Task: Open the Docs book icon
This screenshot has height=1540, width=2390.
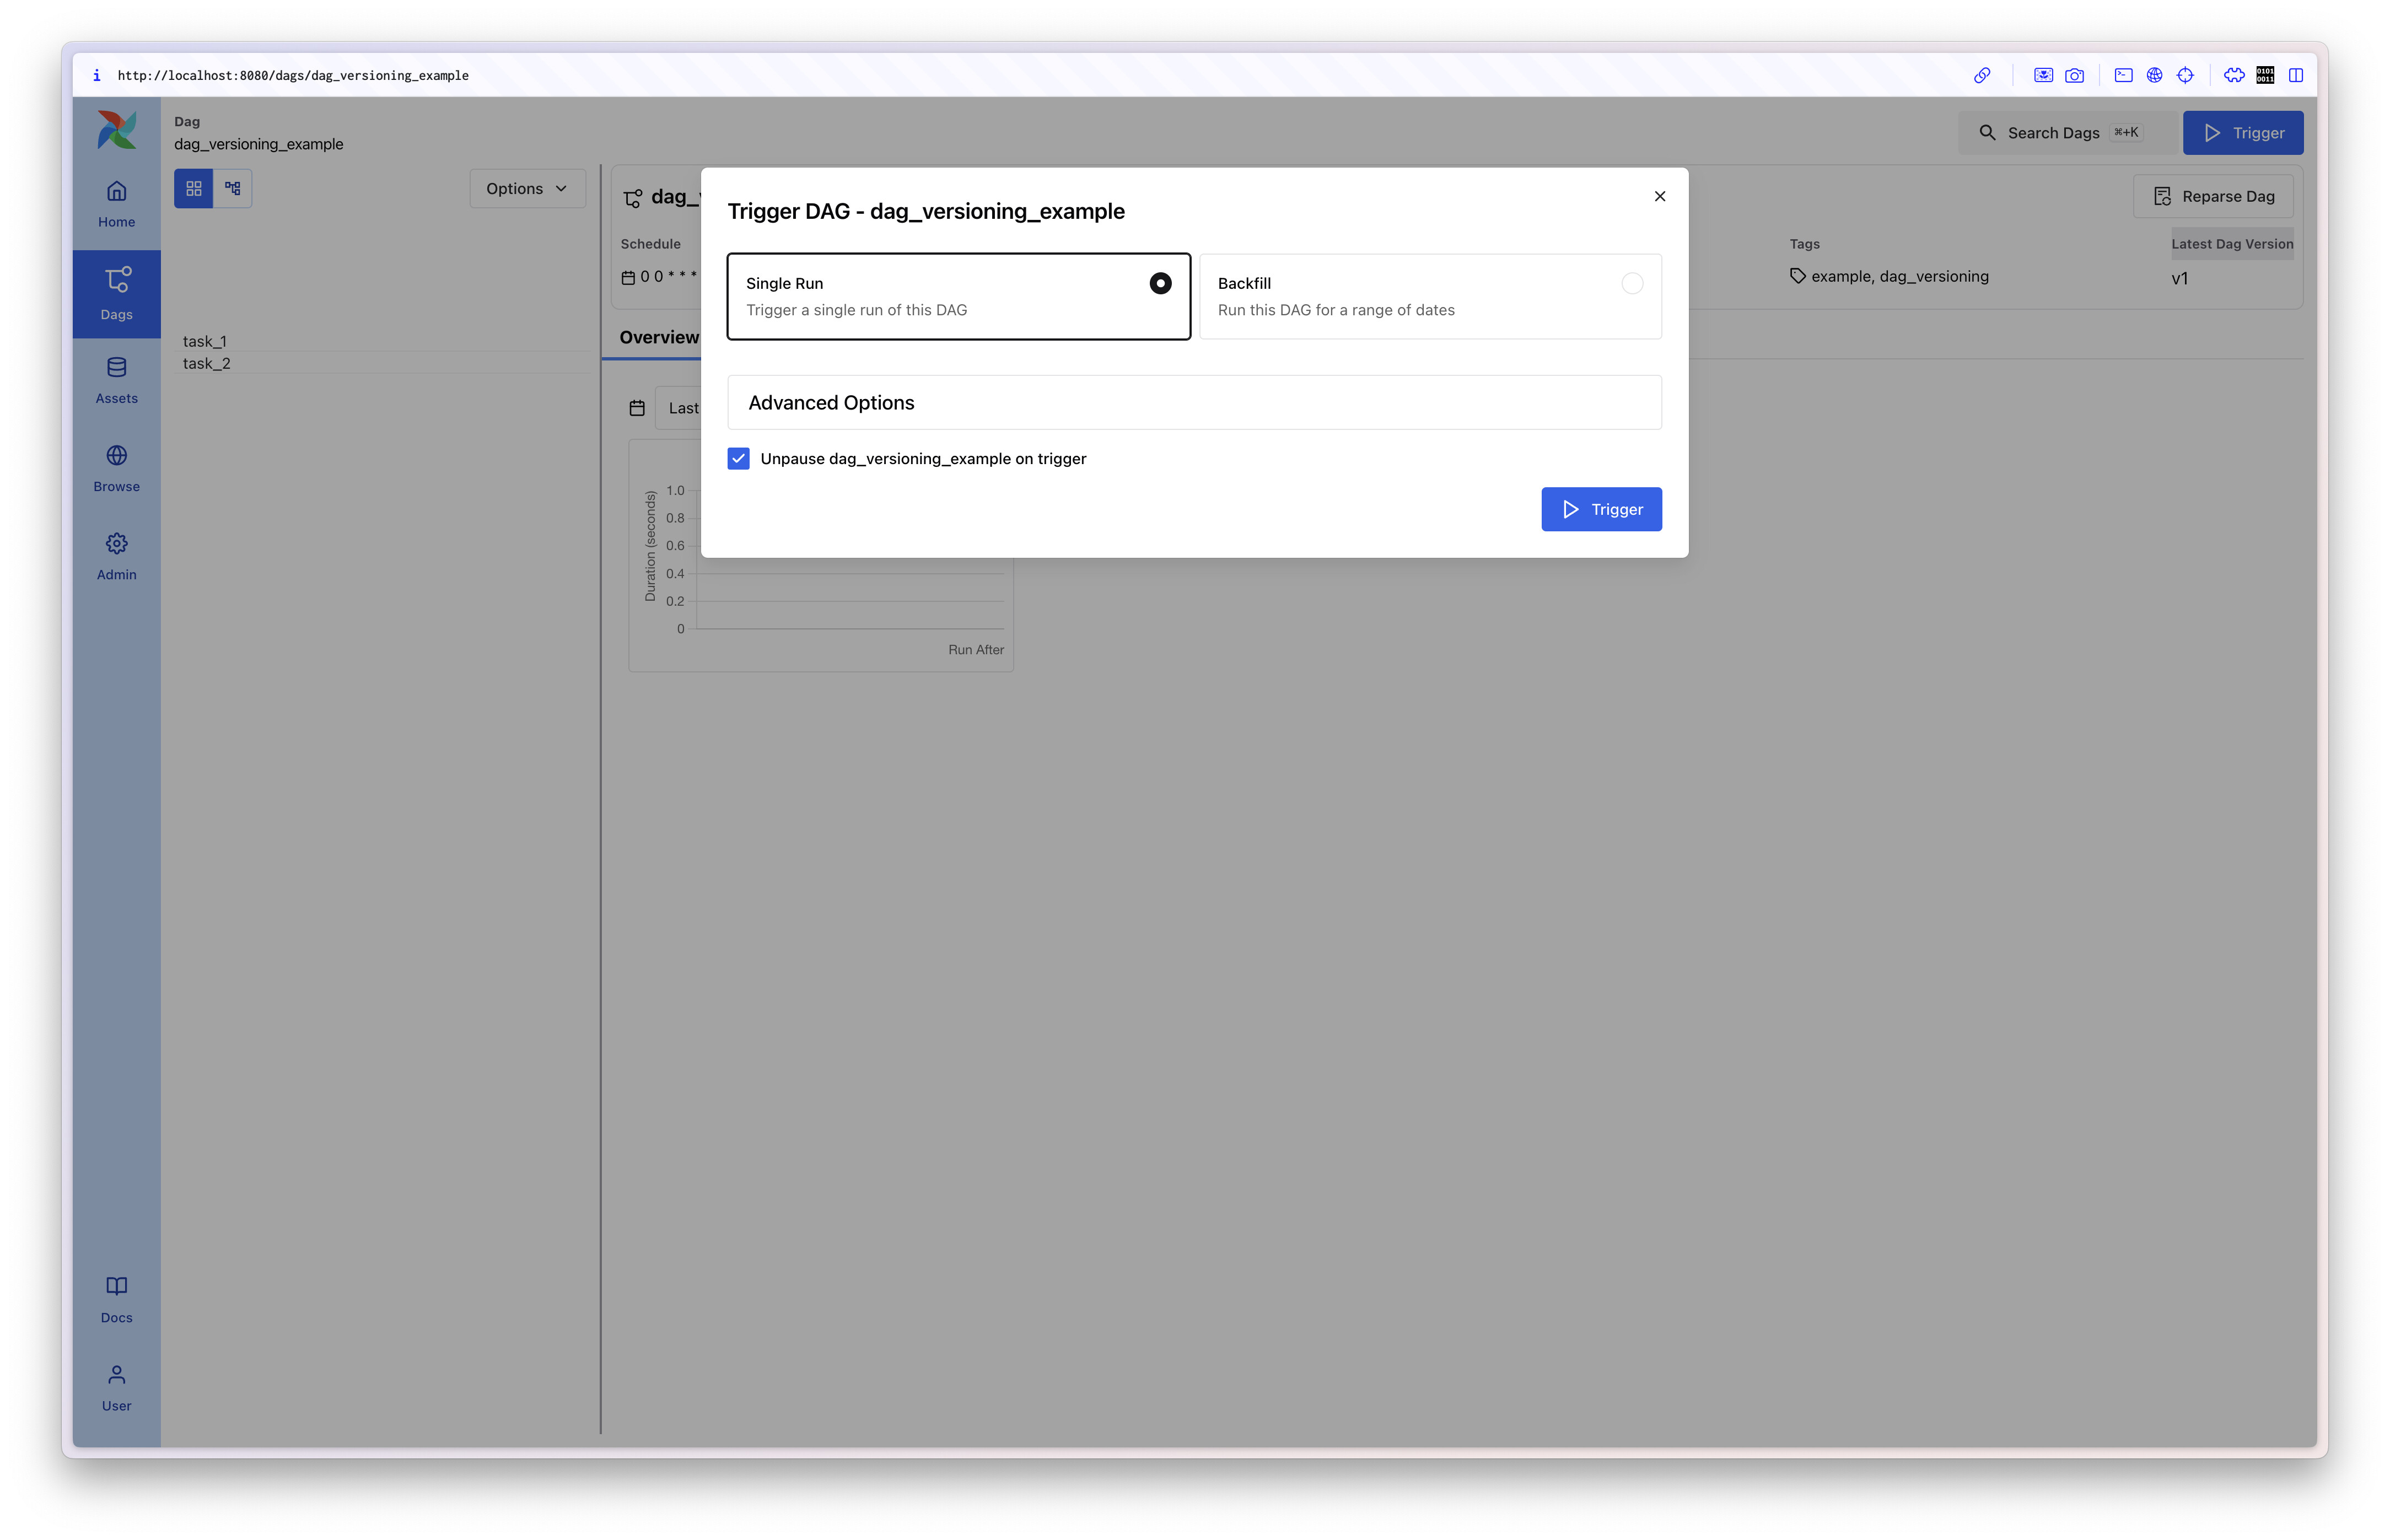Action: point(116,1299)
